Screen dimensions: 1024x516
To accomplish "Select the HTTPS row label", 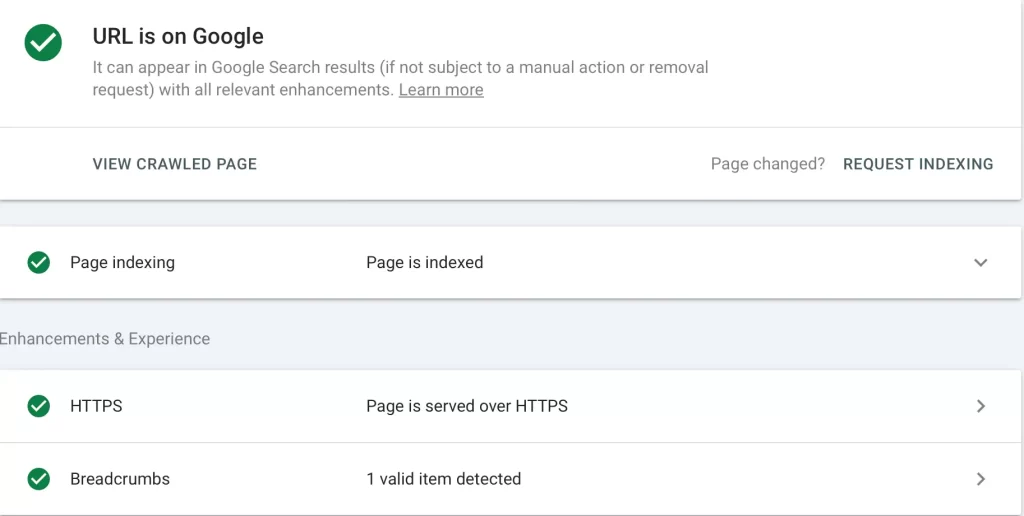I will (96, 406).
